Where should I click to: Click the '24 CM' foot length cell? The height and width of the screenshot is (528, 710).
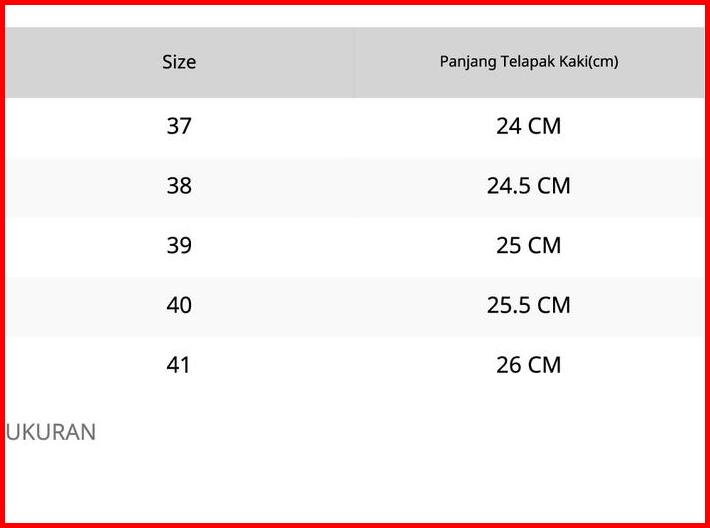[x=529, y=127]
